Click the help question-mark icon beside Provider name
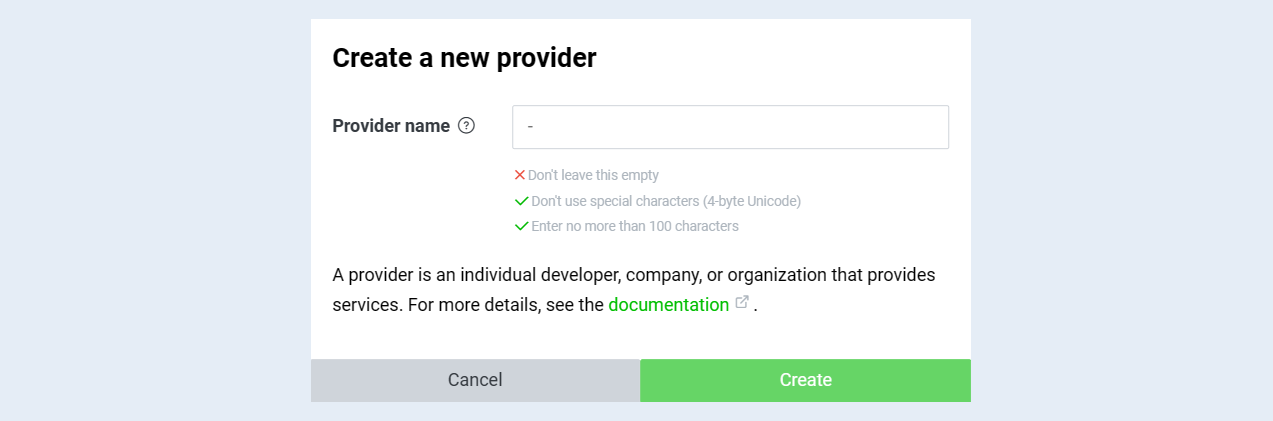 (466, 126)
